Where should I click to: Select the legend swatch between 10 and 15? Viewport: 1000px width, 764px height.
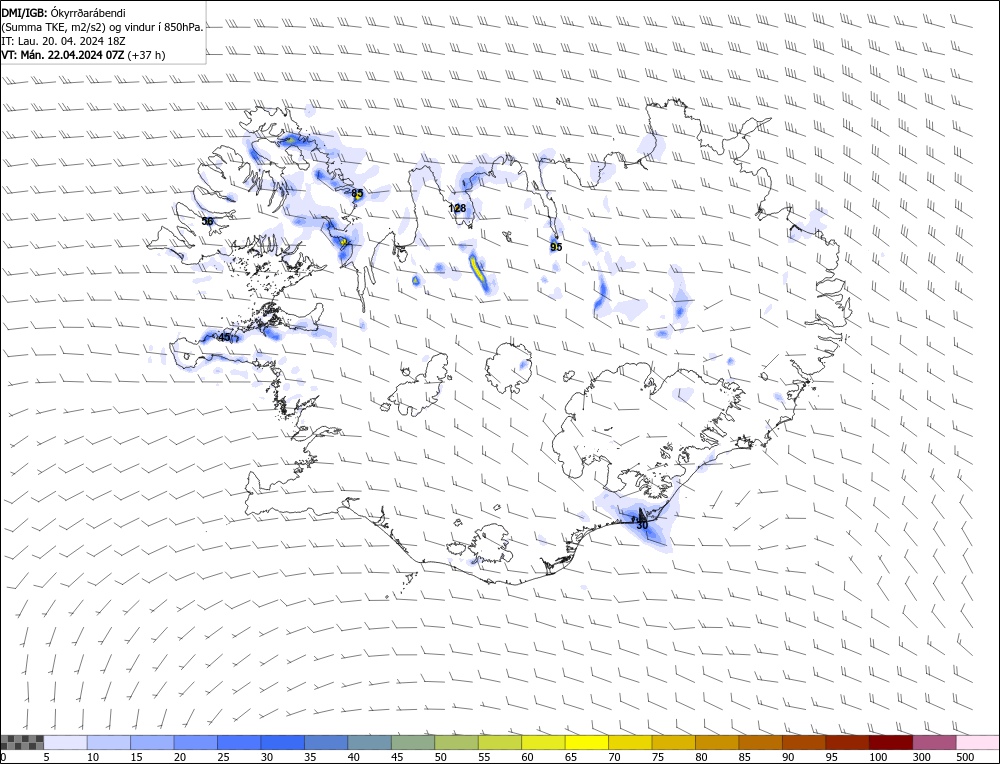click(109, 742)
